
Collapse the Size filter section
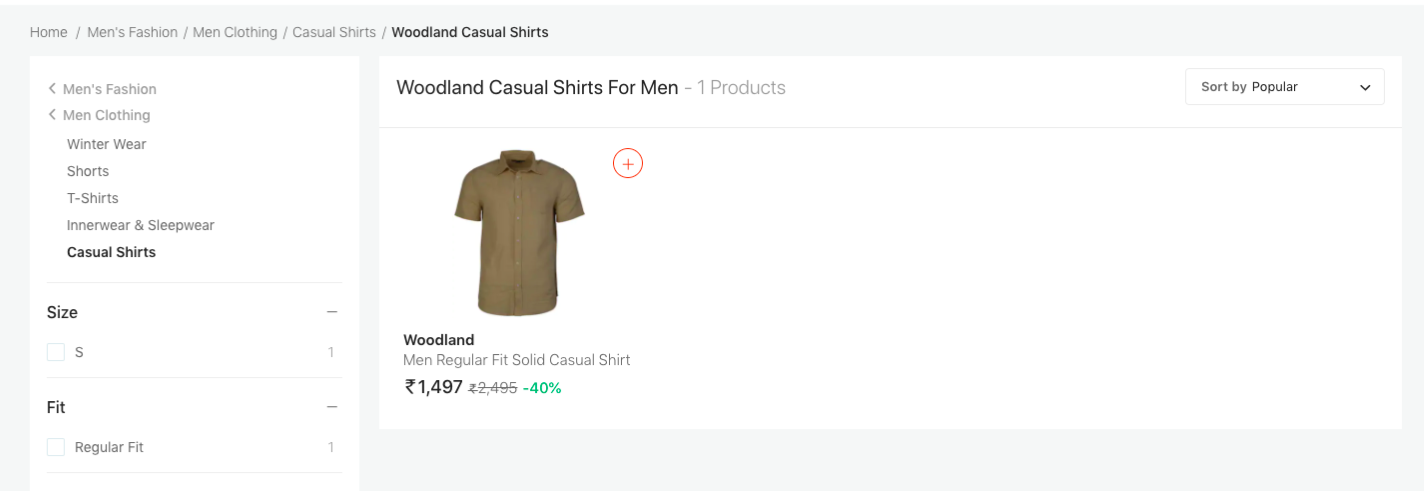coord(332,312)
